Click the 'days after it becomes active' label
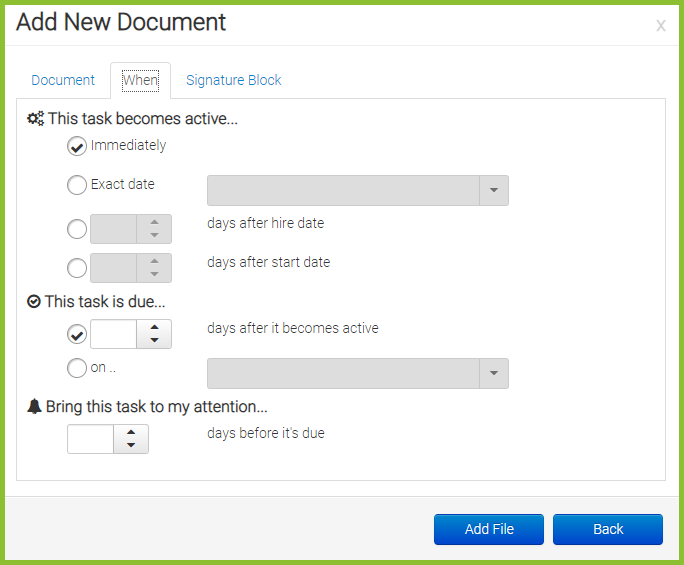 (293, 328)
